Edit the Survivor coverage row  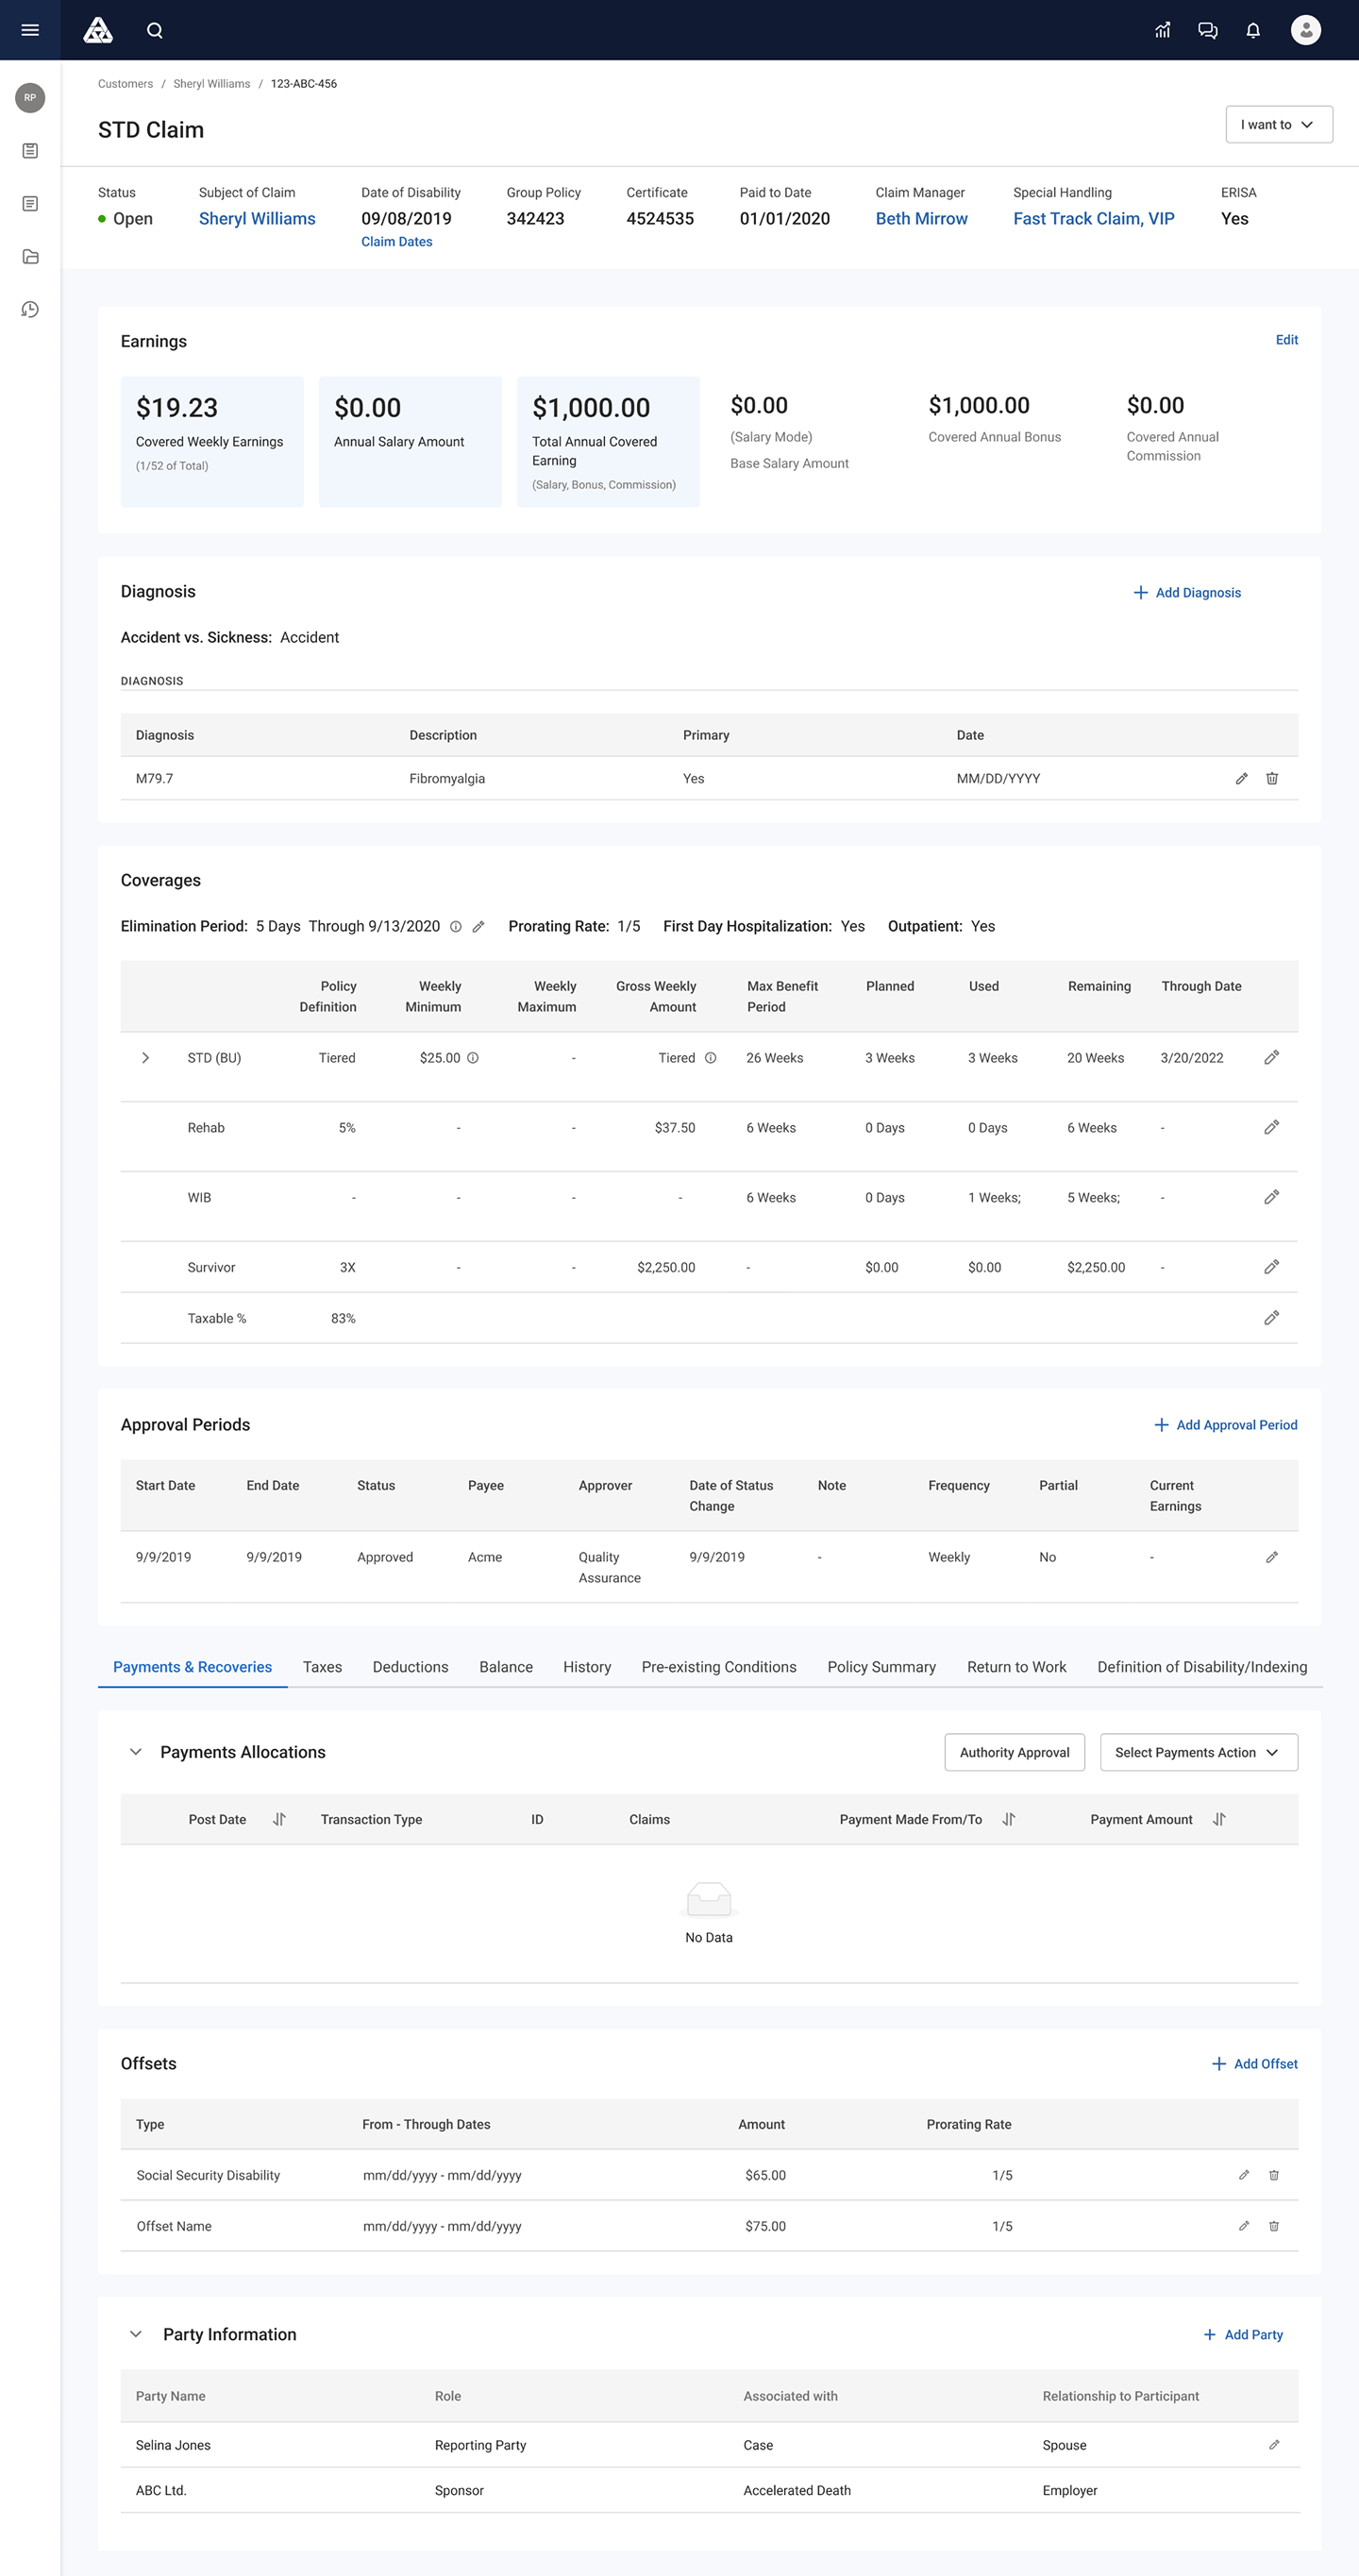click(x=1271, y=1268)
